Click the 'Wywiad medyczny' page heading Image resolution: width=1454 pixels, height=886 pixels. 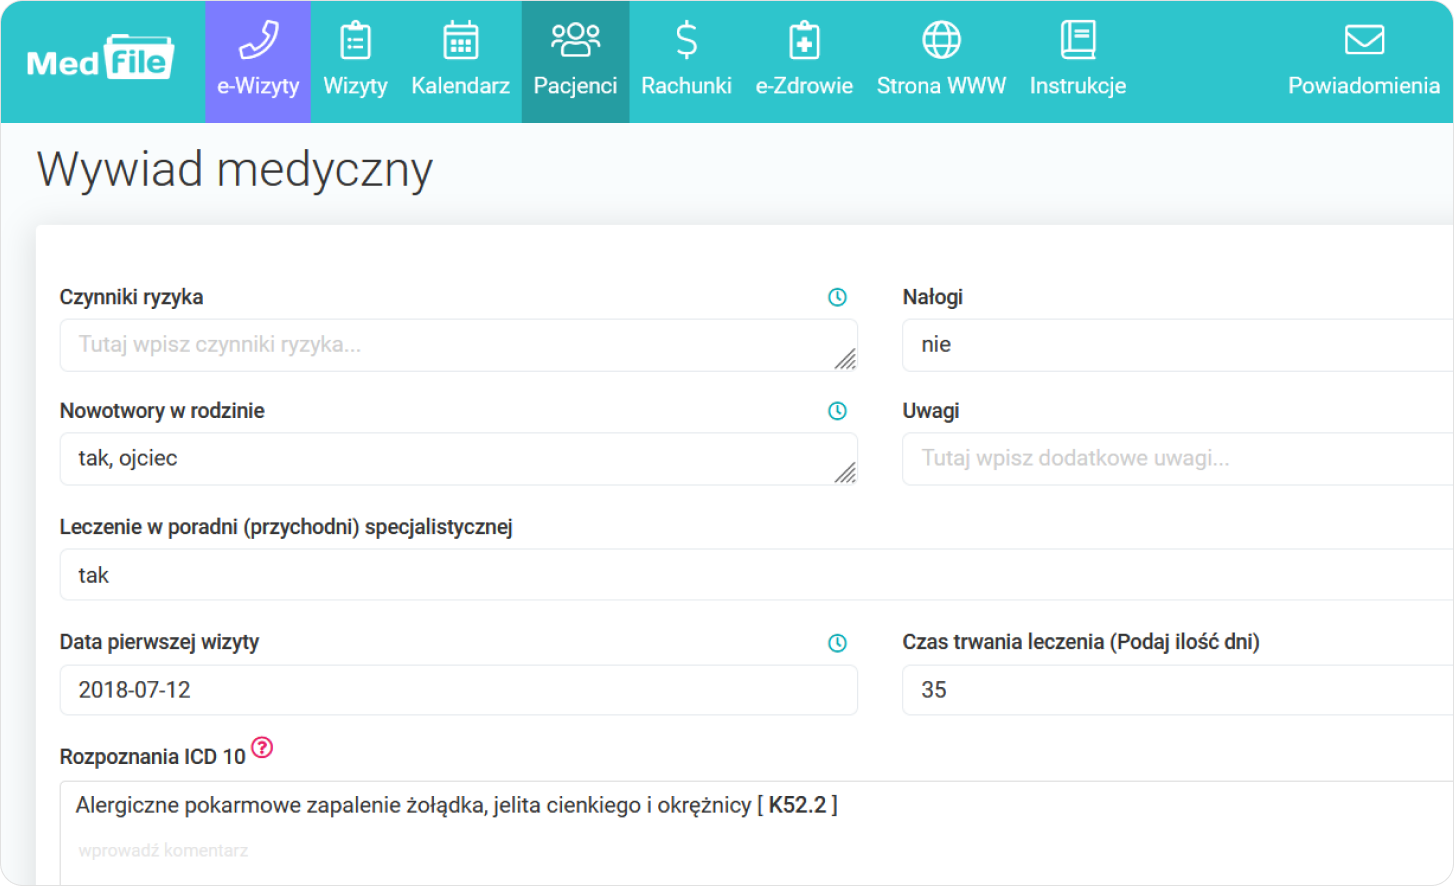(x=235, y=170)
